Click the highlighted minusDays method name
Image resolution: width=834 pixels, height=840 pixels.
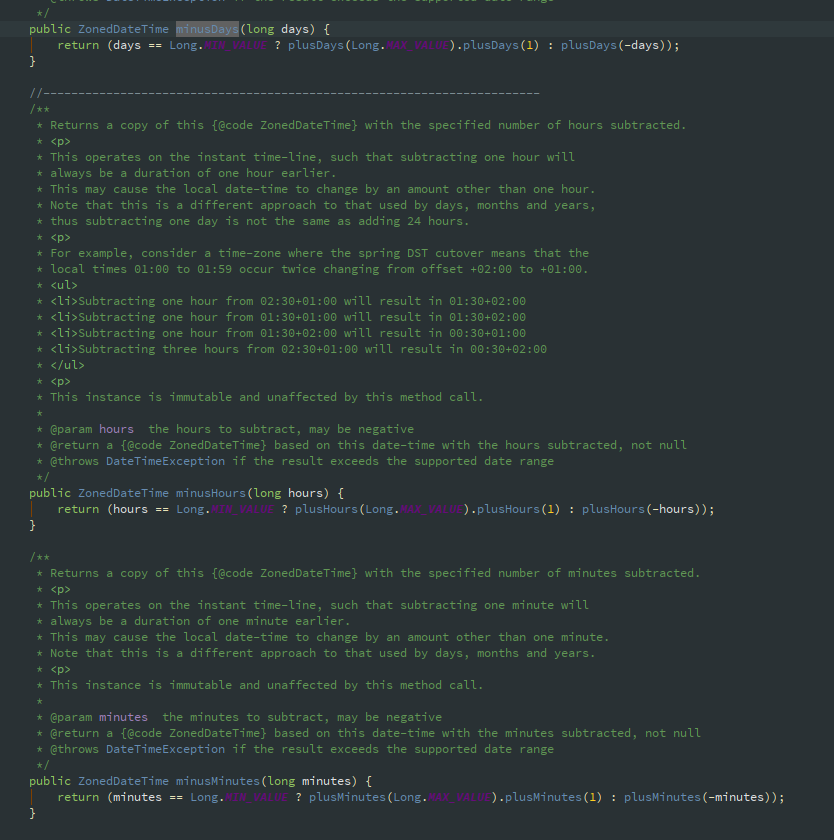[207, 29]
